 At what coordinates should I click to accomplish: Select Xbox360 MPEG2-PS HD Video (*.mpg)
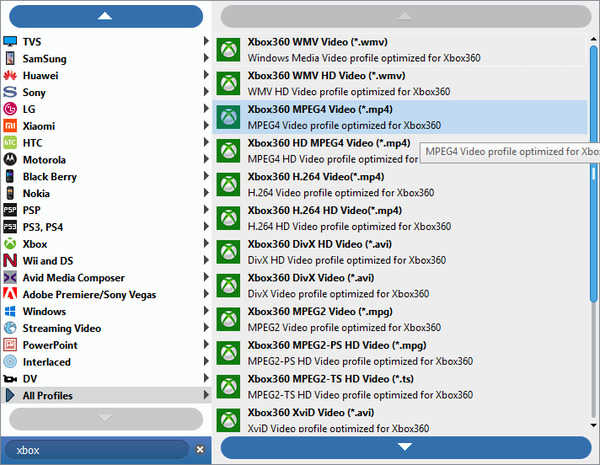point(400,353)
